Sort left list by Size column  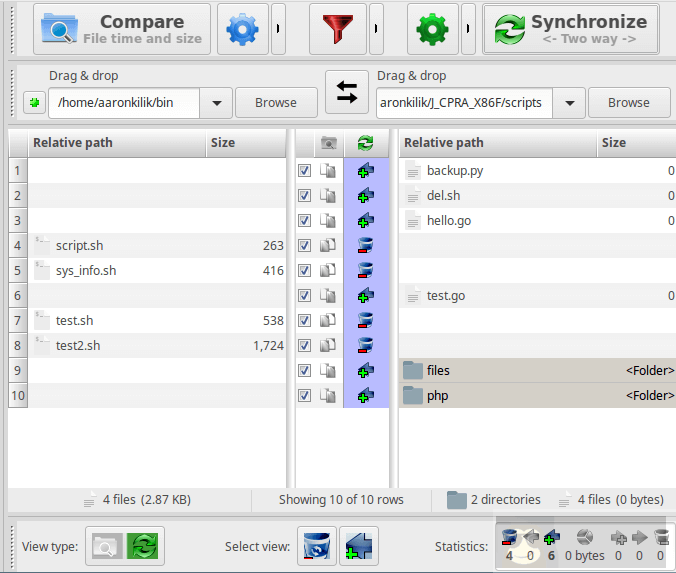(246, 143)
